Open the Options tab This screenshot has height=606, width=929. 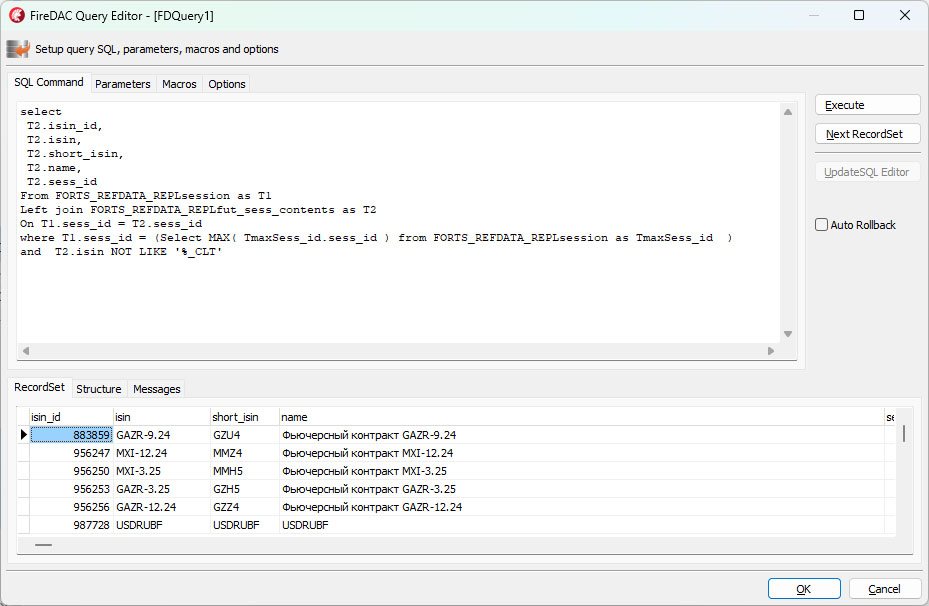pos(226,84)
